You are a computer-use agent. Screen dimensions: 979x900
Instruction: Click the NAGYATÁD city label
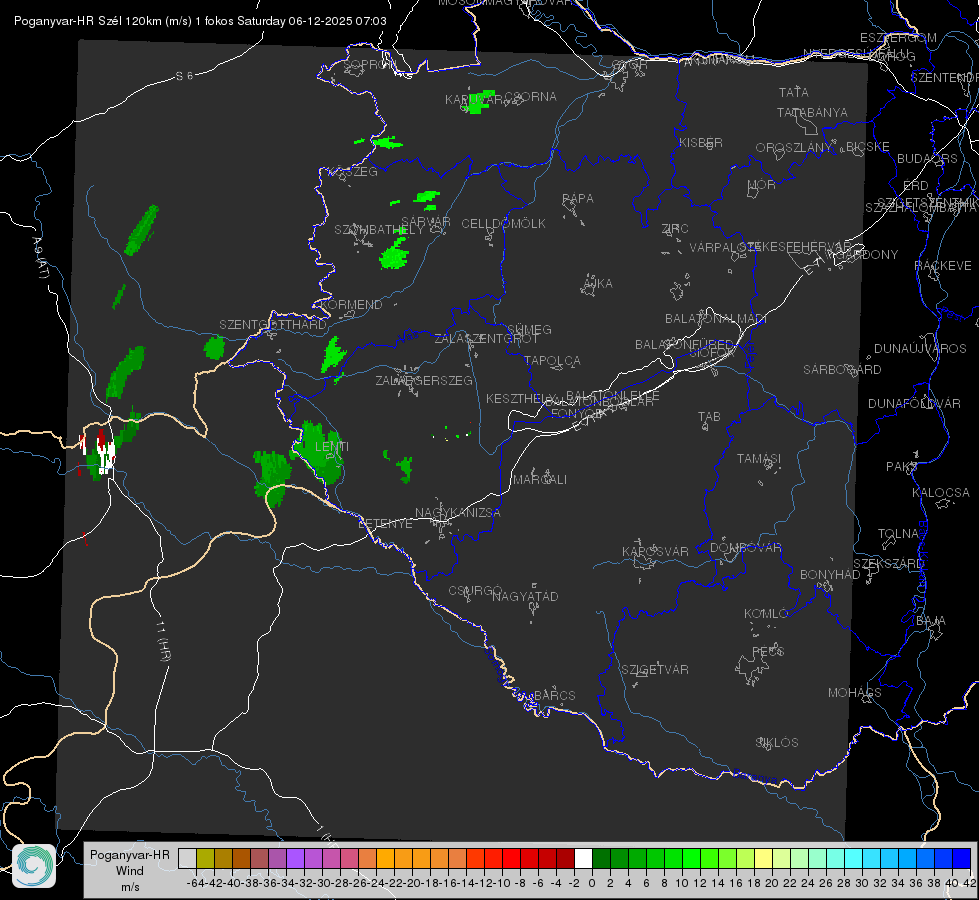coord(525,596)
